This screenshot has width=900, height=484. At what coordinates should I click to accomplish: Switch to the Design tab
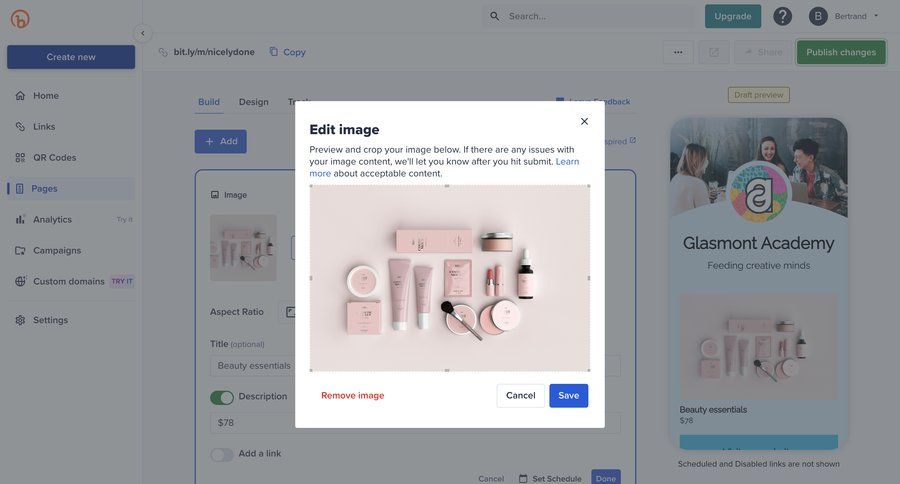click(254, 102)
